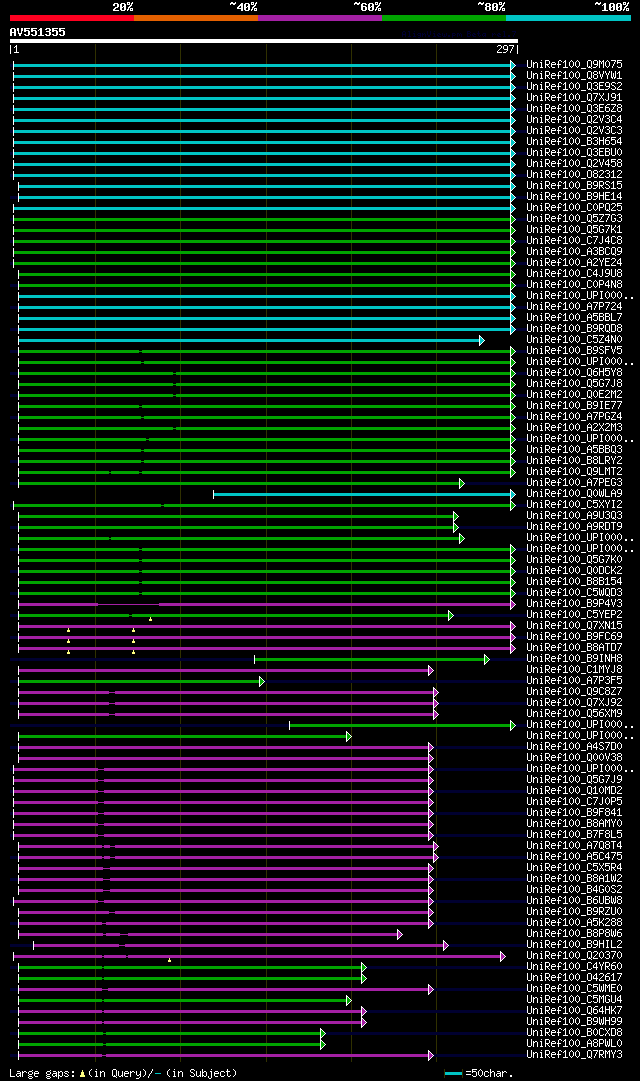The image size is (640, 1081).
Task: Select label UniRef100_Q6H5Y8
Action: (x=574, y=372)
